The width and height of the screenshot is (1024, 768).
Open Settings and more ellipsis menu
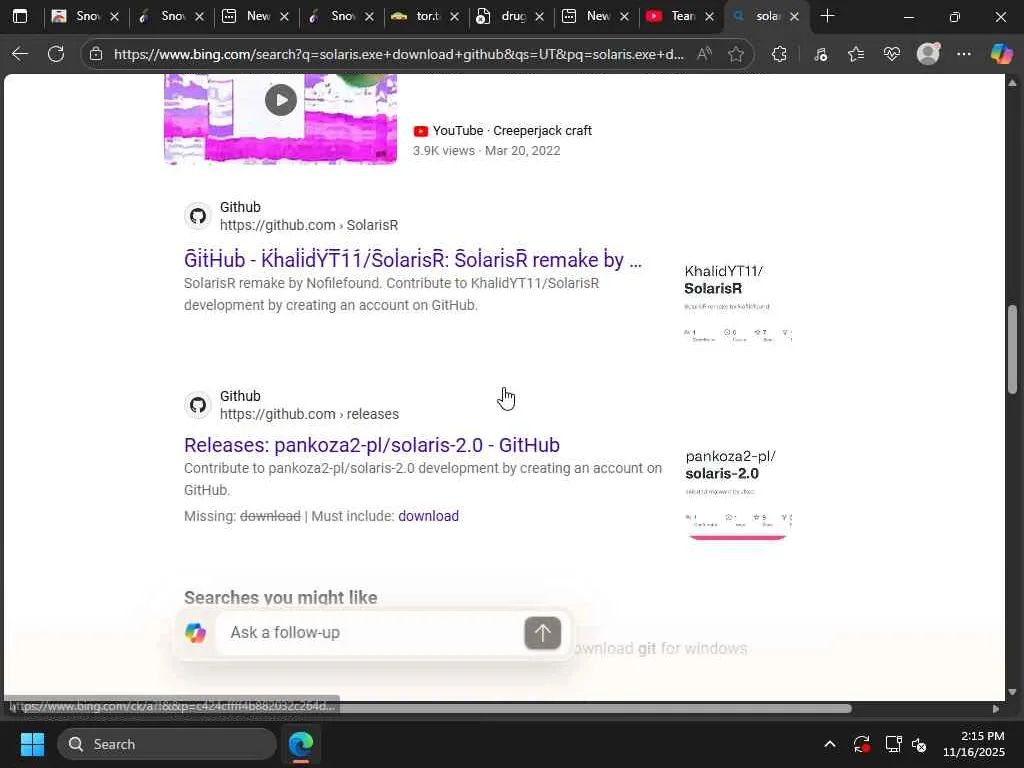[964, 54]
